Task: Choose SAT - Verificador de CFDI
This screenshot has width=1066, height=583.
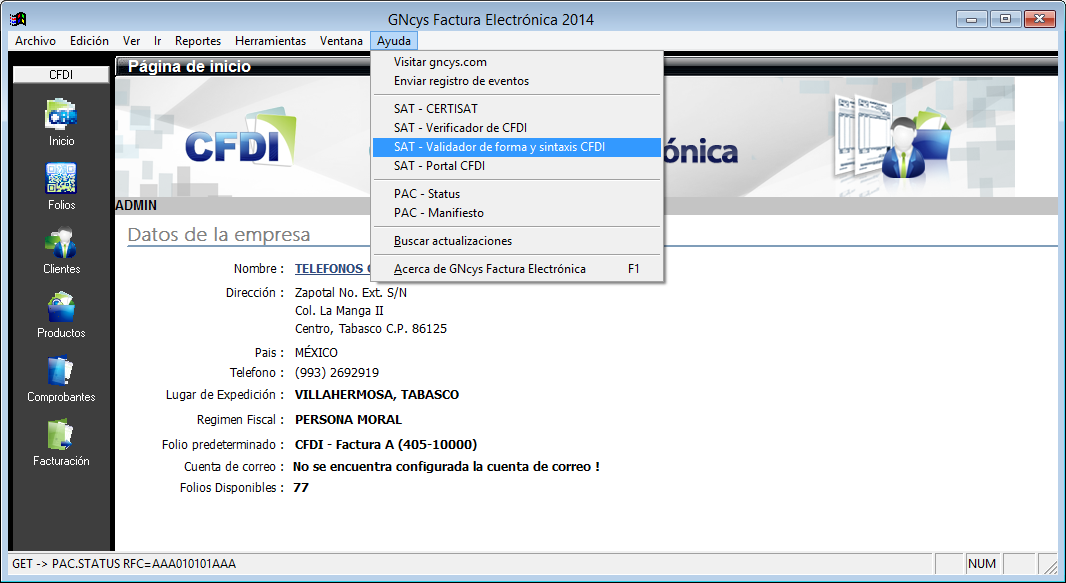Action: [x=517, y=128]
